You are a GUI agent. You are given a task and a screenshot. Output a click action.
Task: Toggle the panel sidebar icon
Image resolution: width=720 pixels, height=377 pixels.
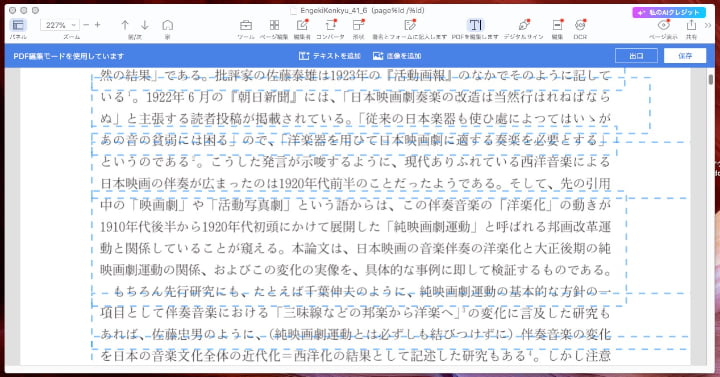pos(18,25)
